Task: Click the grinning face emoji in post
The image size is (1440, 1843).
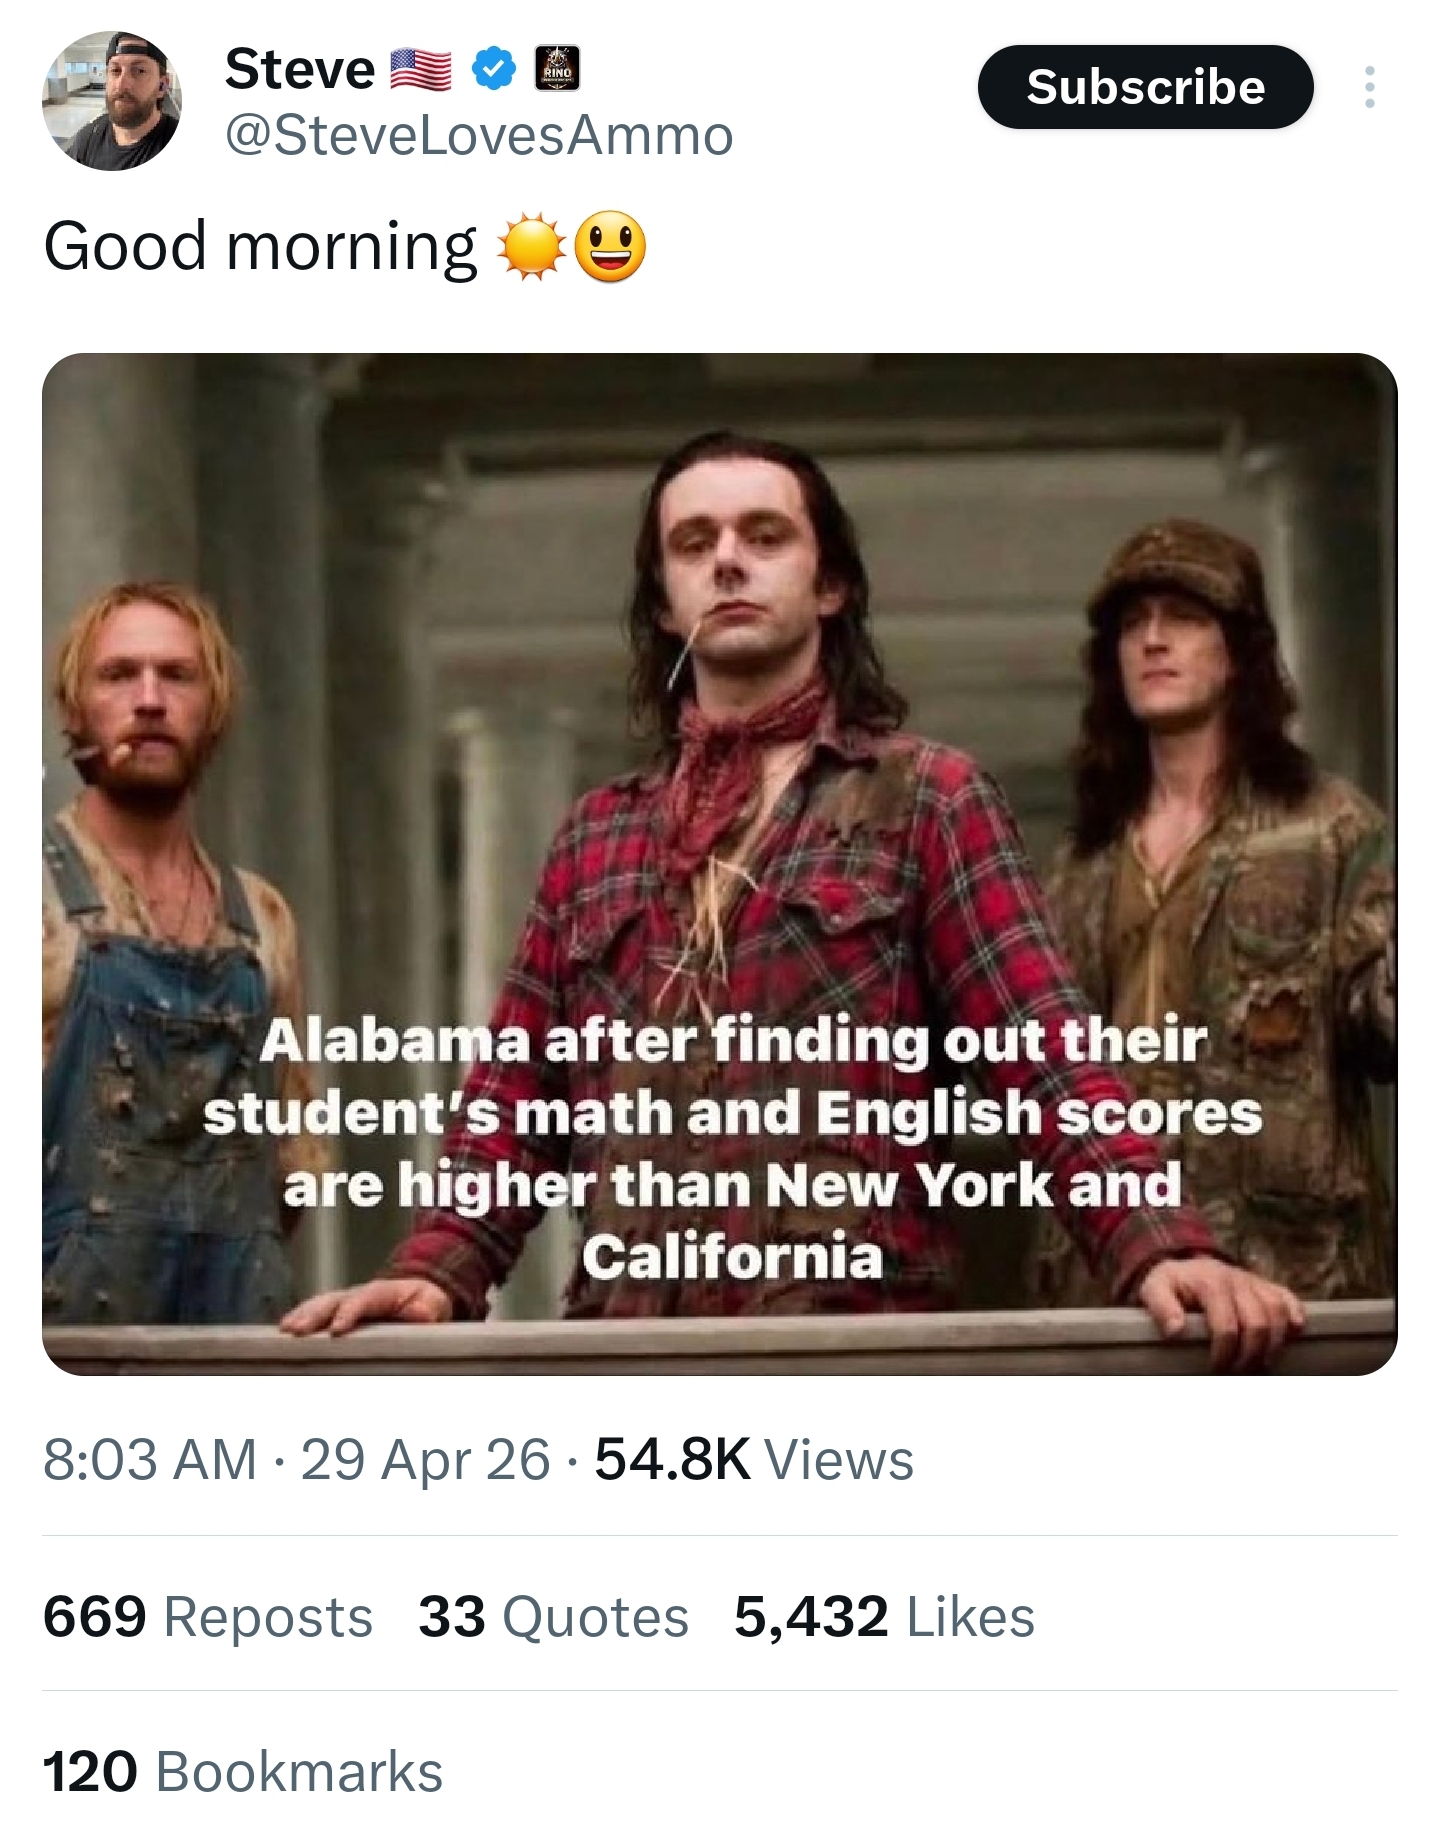Action: click(610, 246)
